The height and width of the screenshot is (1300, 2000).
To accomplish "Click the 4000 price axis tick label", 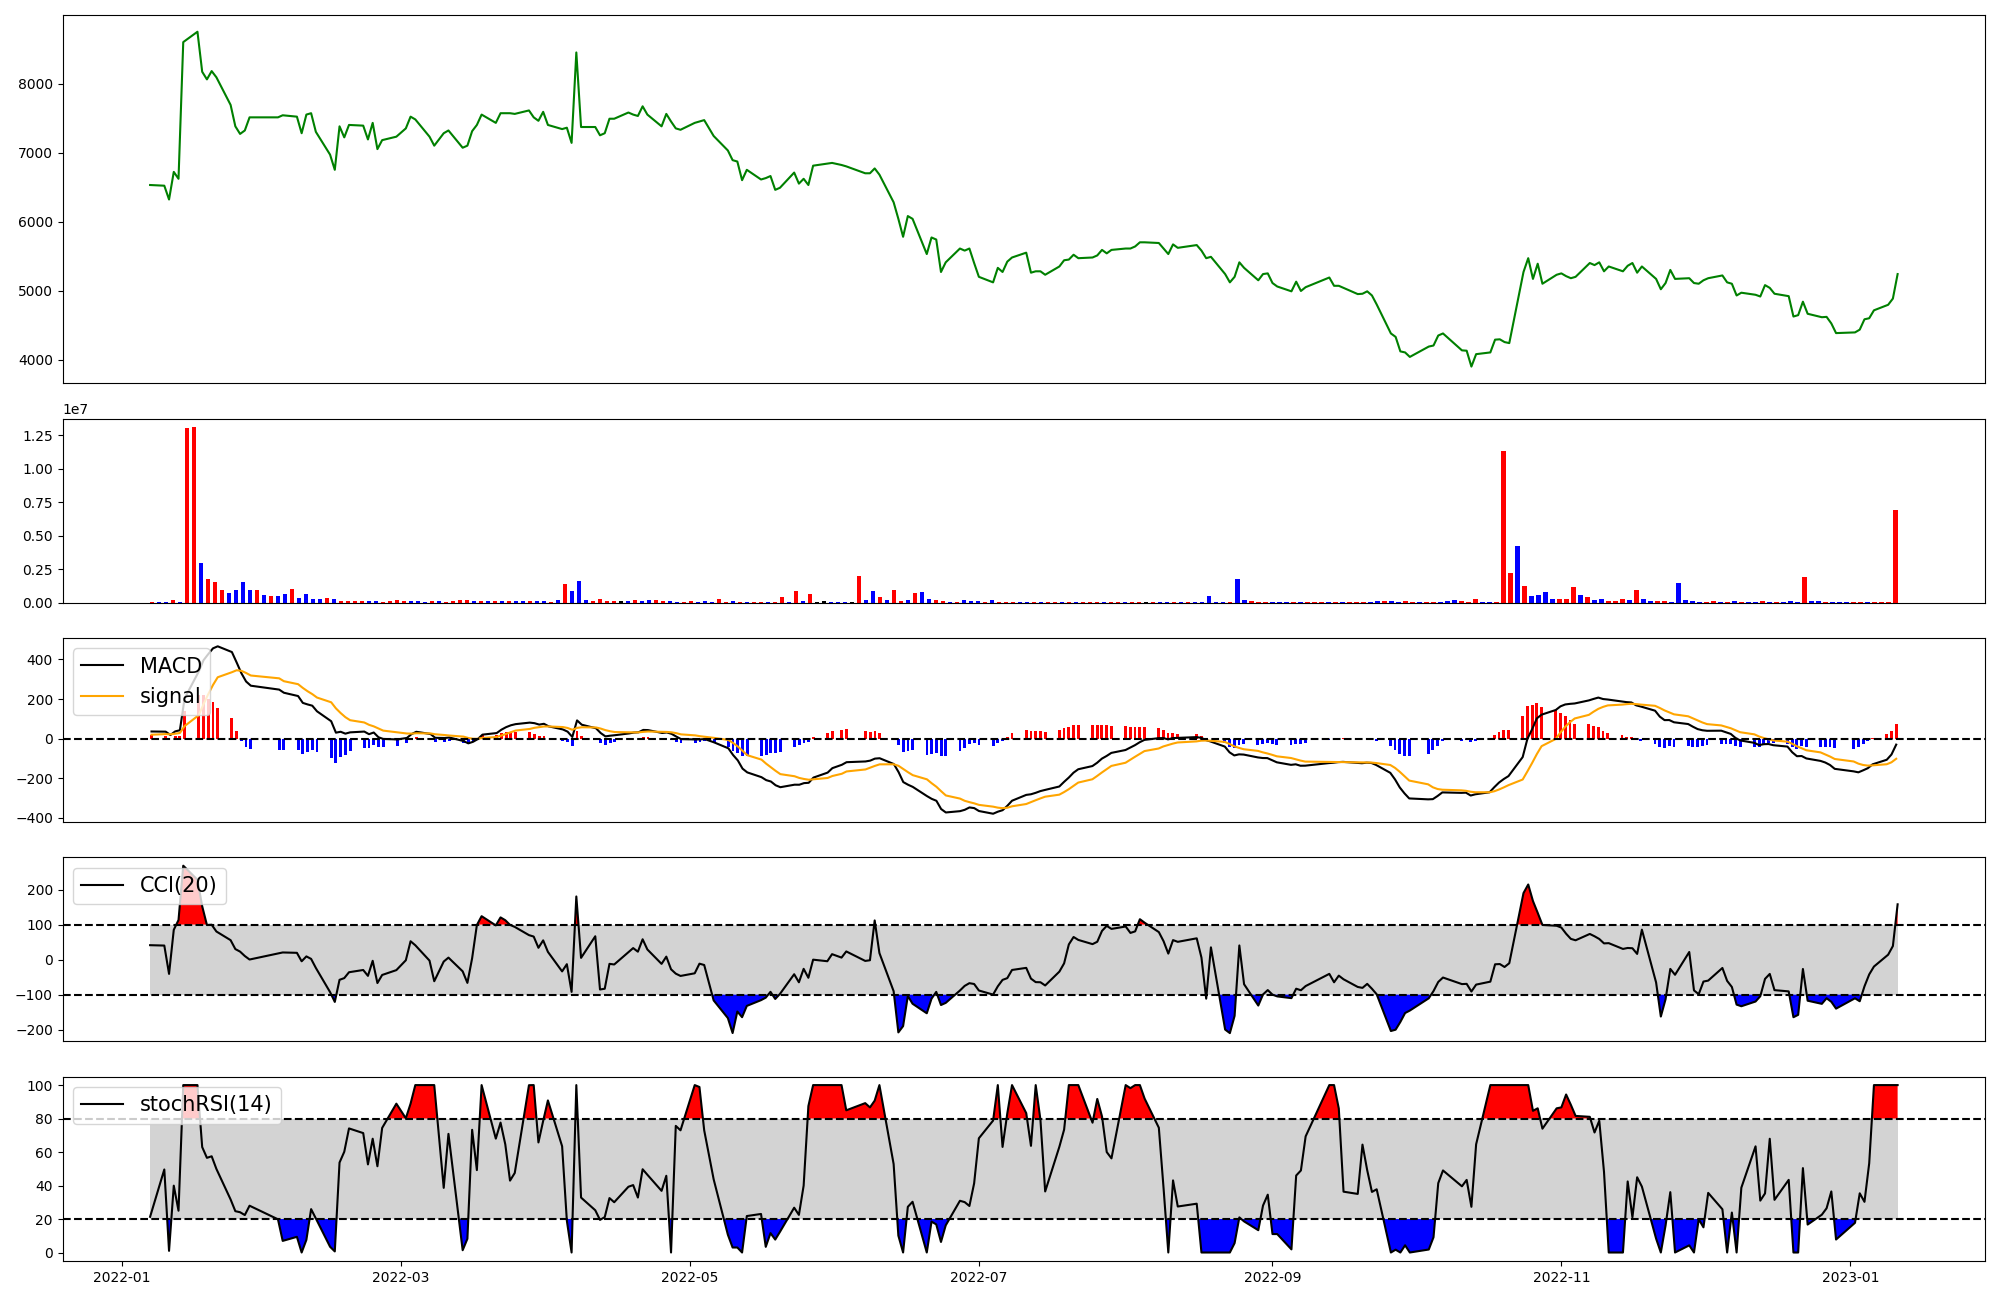I will click(35, 360).
